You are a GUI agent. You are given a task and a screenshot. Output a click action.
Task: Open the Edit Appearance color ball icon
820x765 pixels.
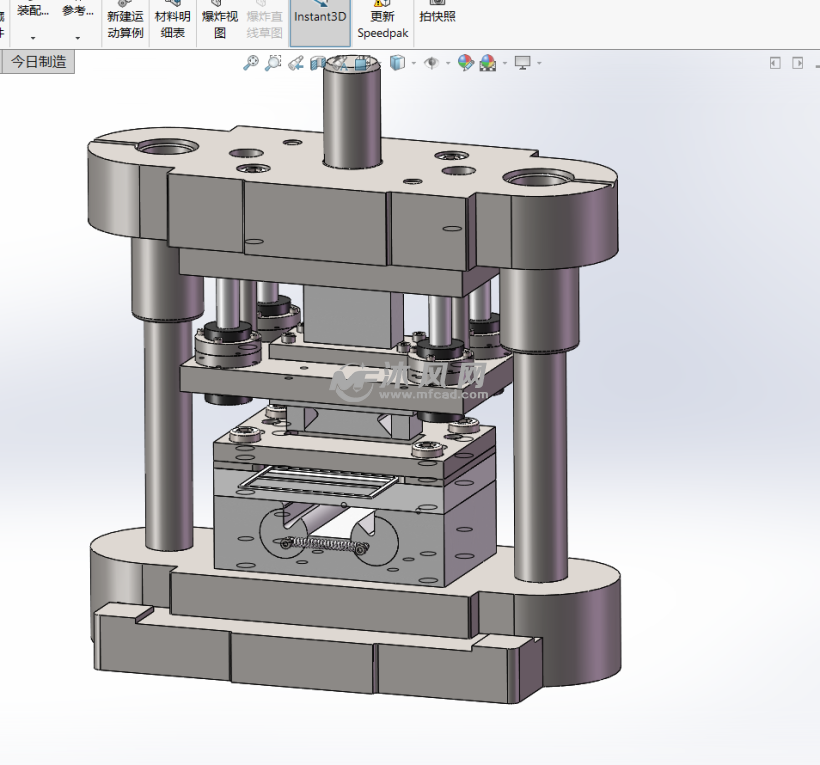pos(465,63)
